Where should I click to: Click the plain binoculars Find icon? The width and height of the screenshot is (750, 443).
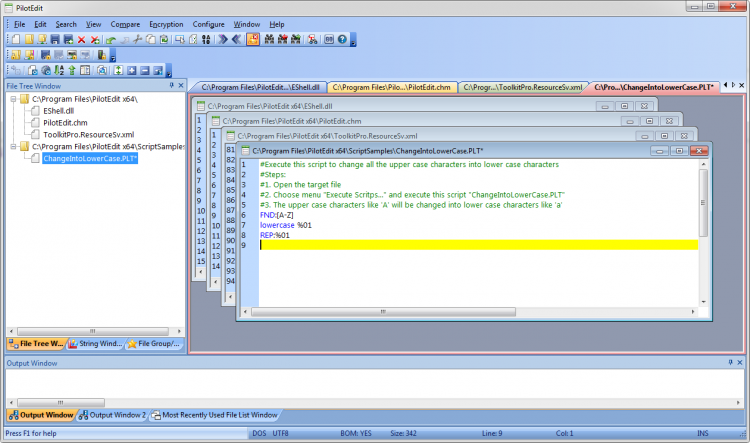tap(269, 39)
